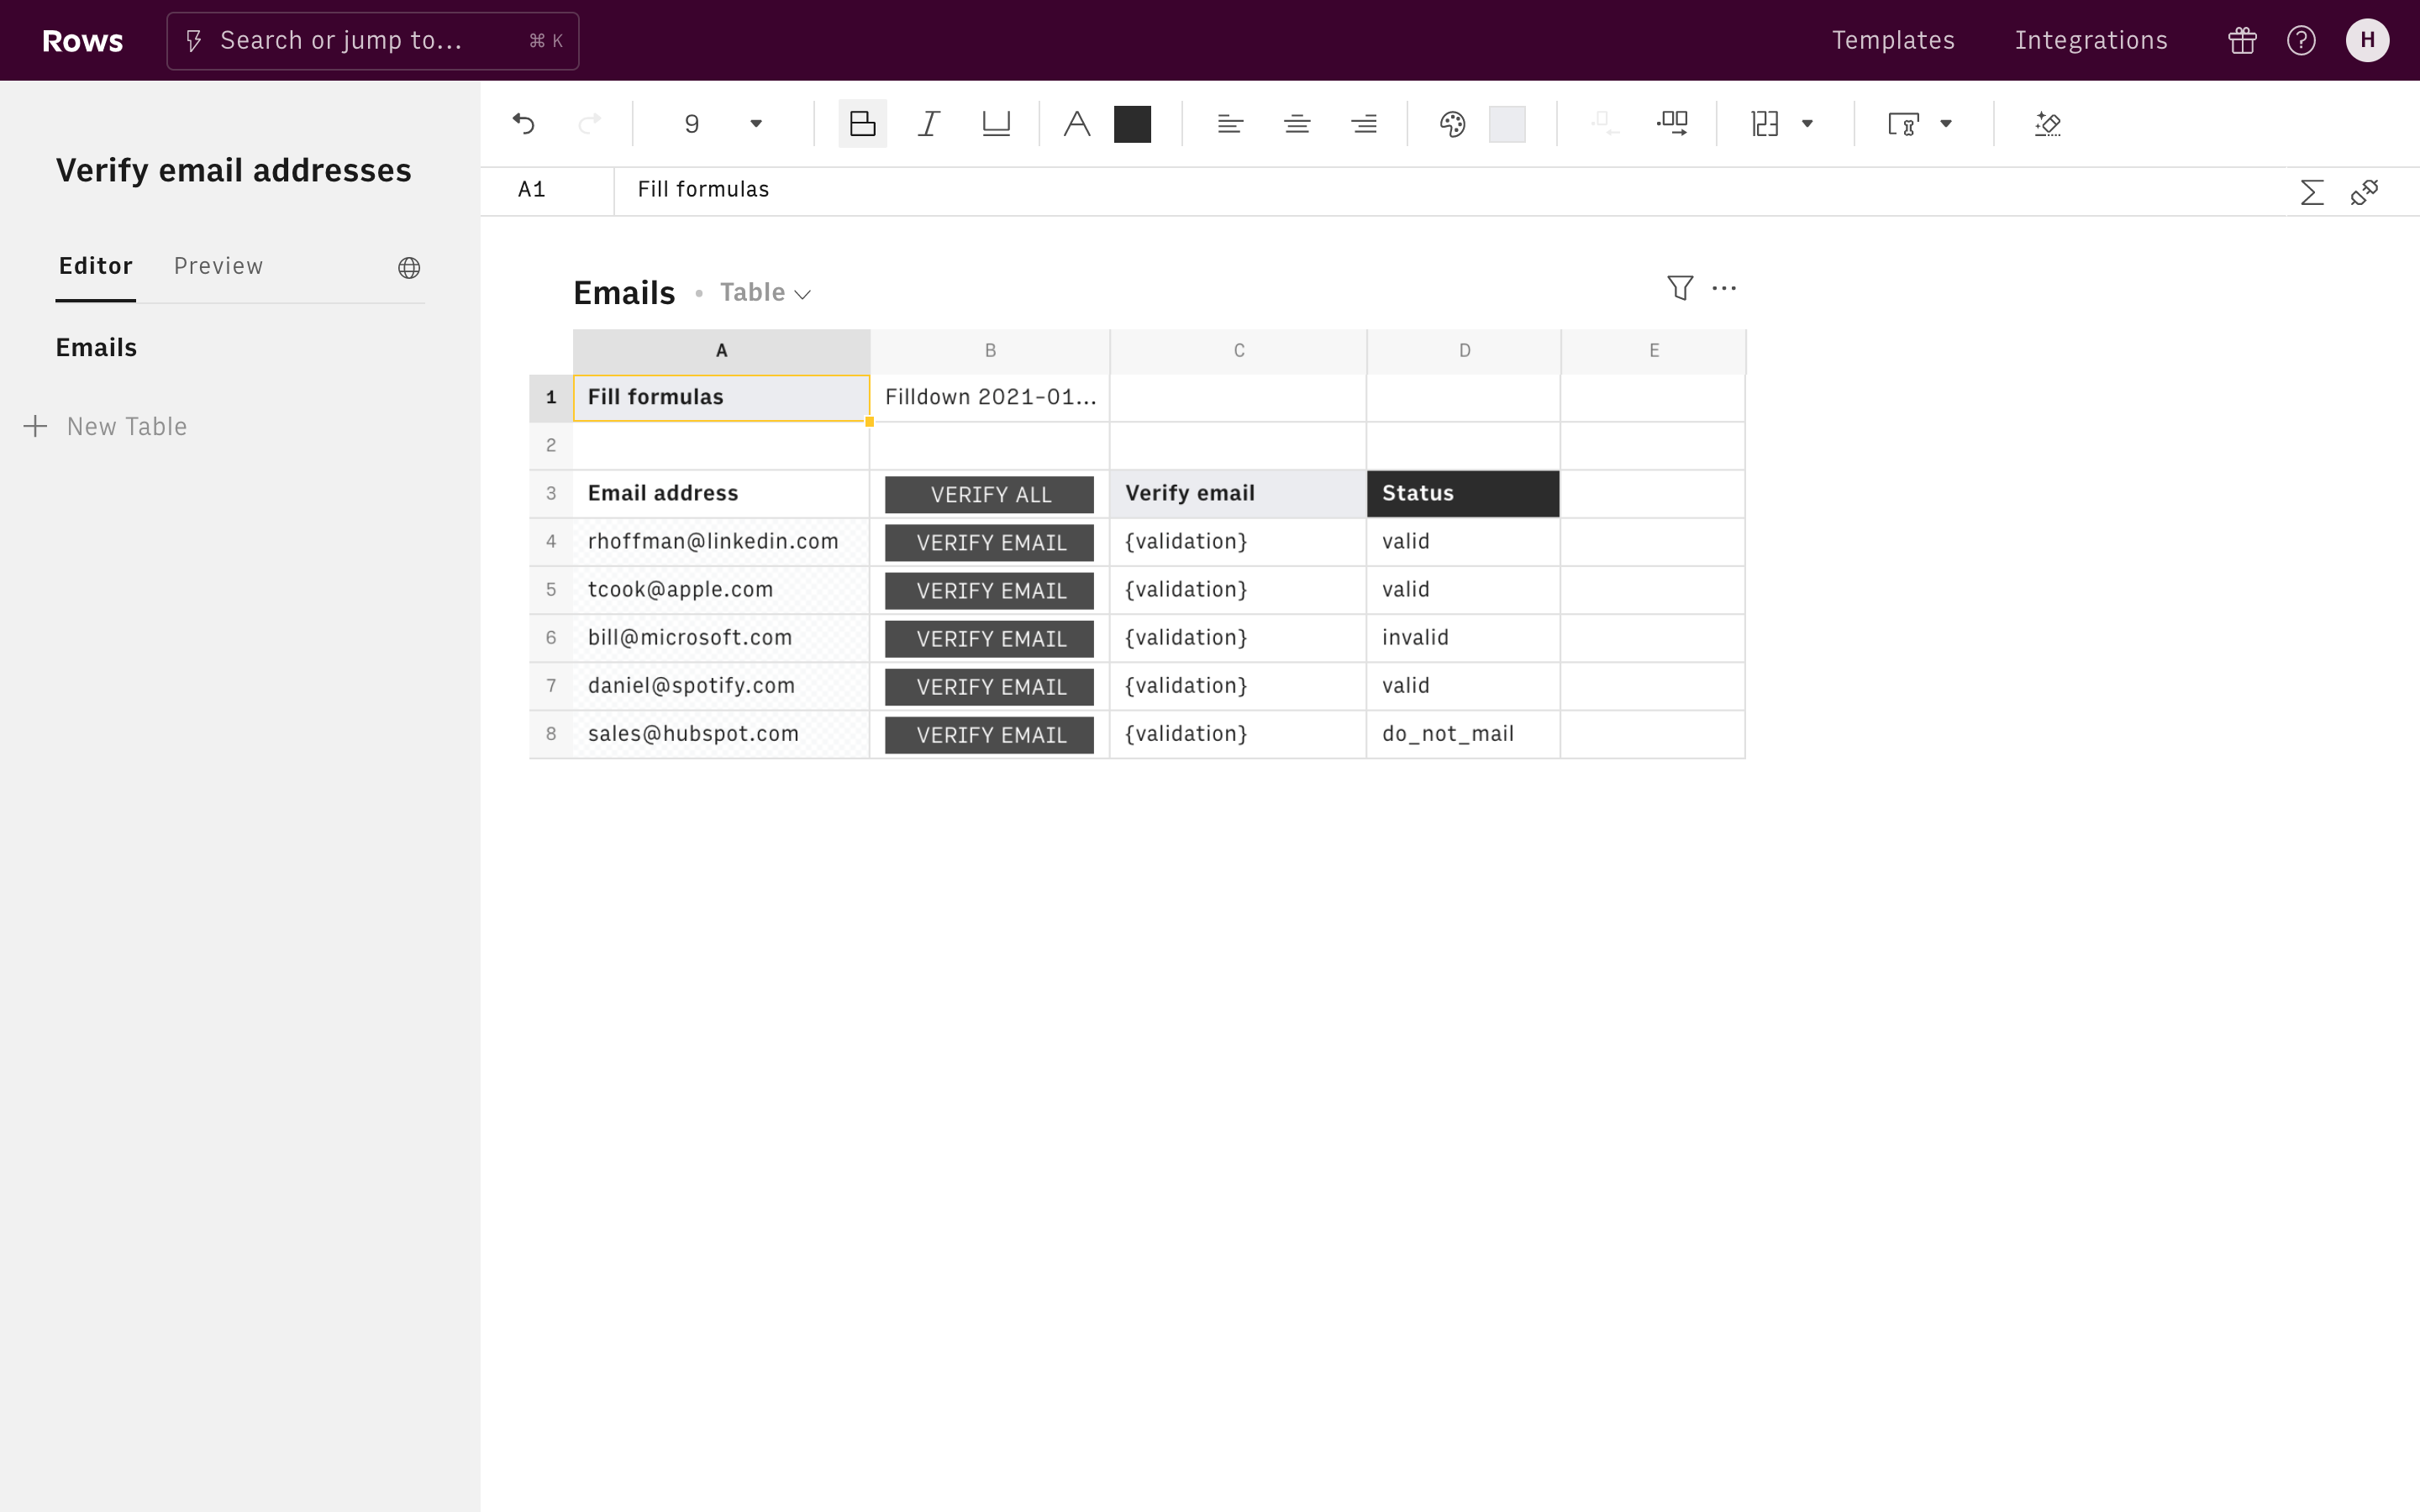Switch to the Preview tab

218,266
